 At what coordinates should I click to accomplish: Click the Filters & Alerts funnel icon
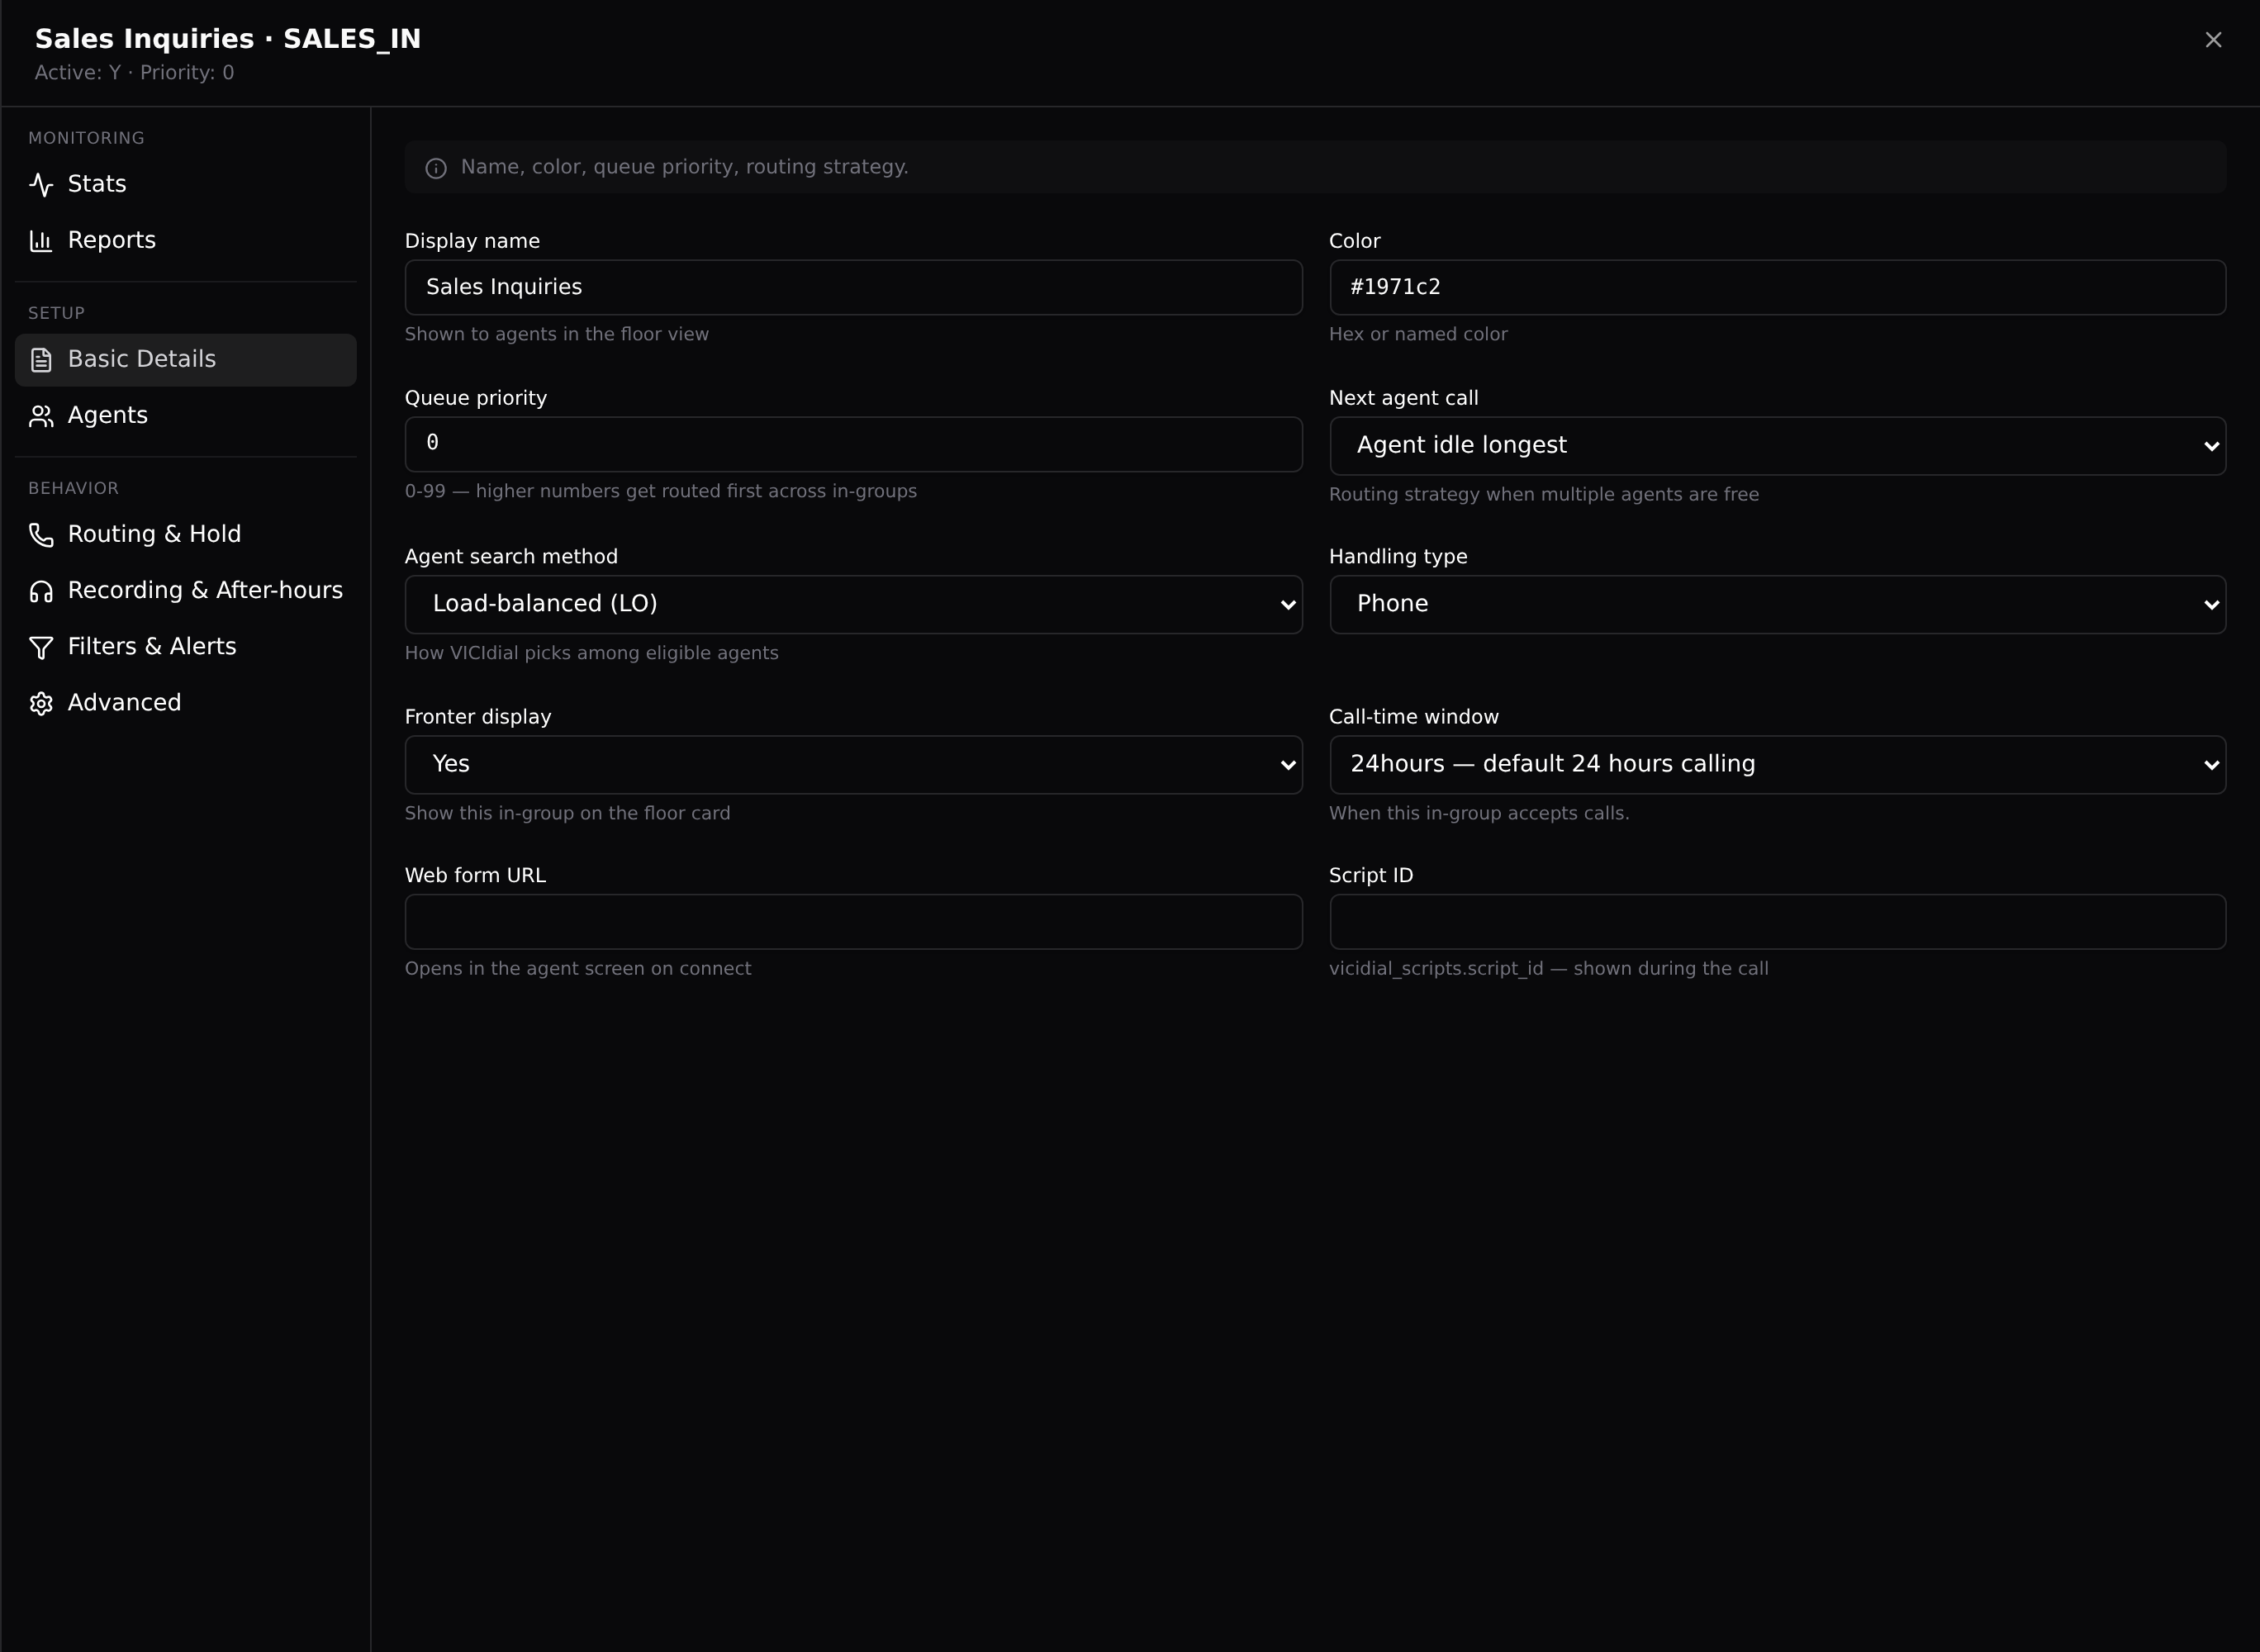click(41, 647)
